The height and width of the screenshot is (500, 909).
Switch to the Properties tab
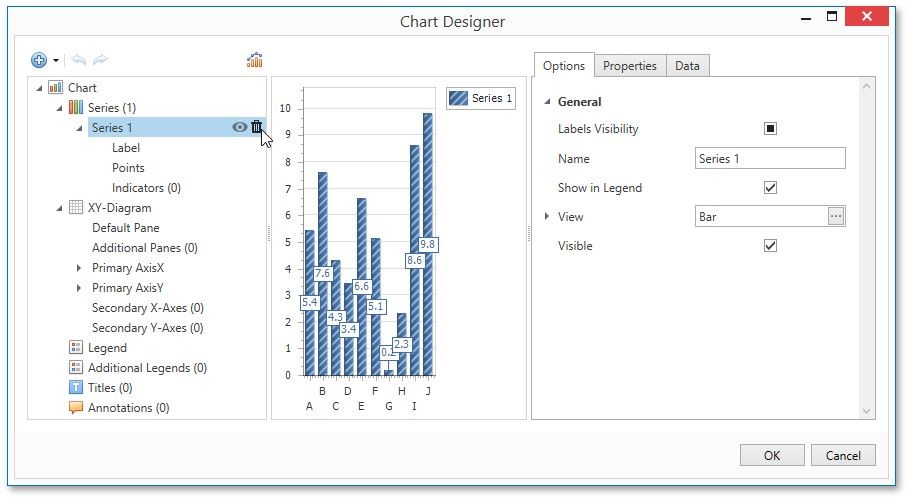[x=629, y=66]
